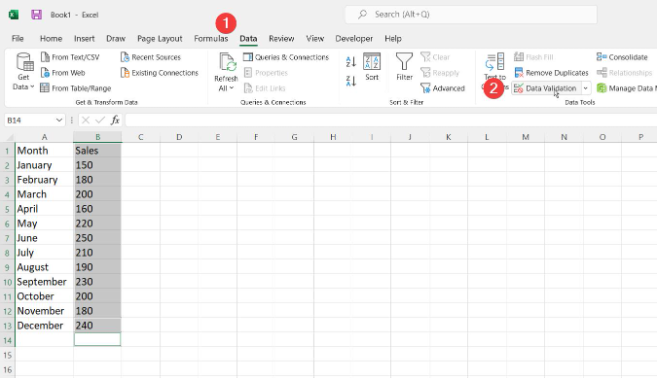Click the Consolidate button
Viewport: 657px width, 378px height.
tap(622, 57)
